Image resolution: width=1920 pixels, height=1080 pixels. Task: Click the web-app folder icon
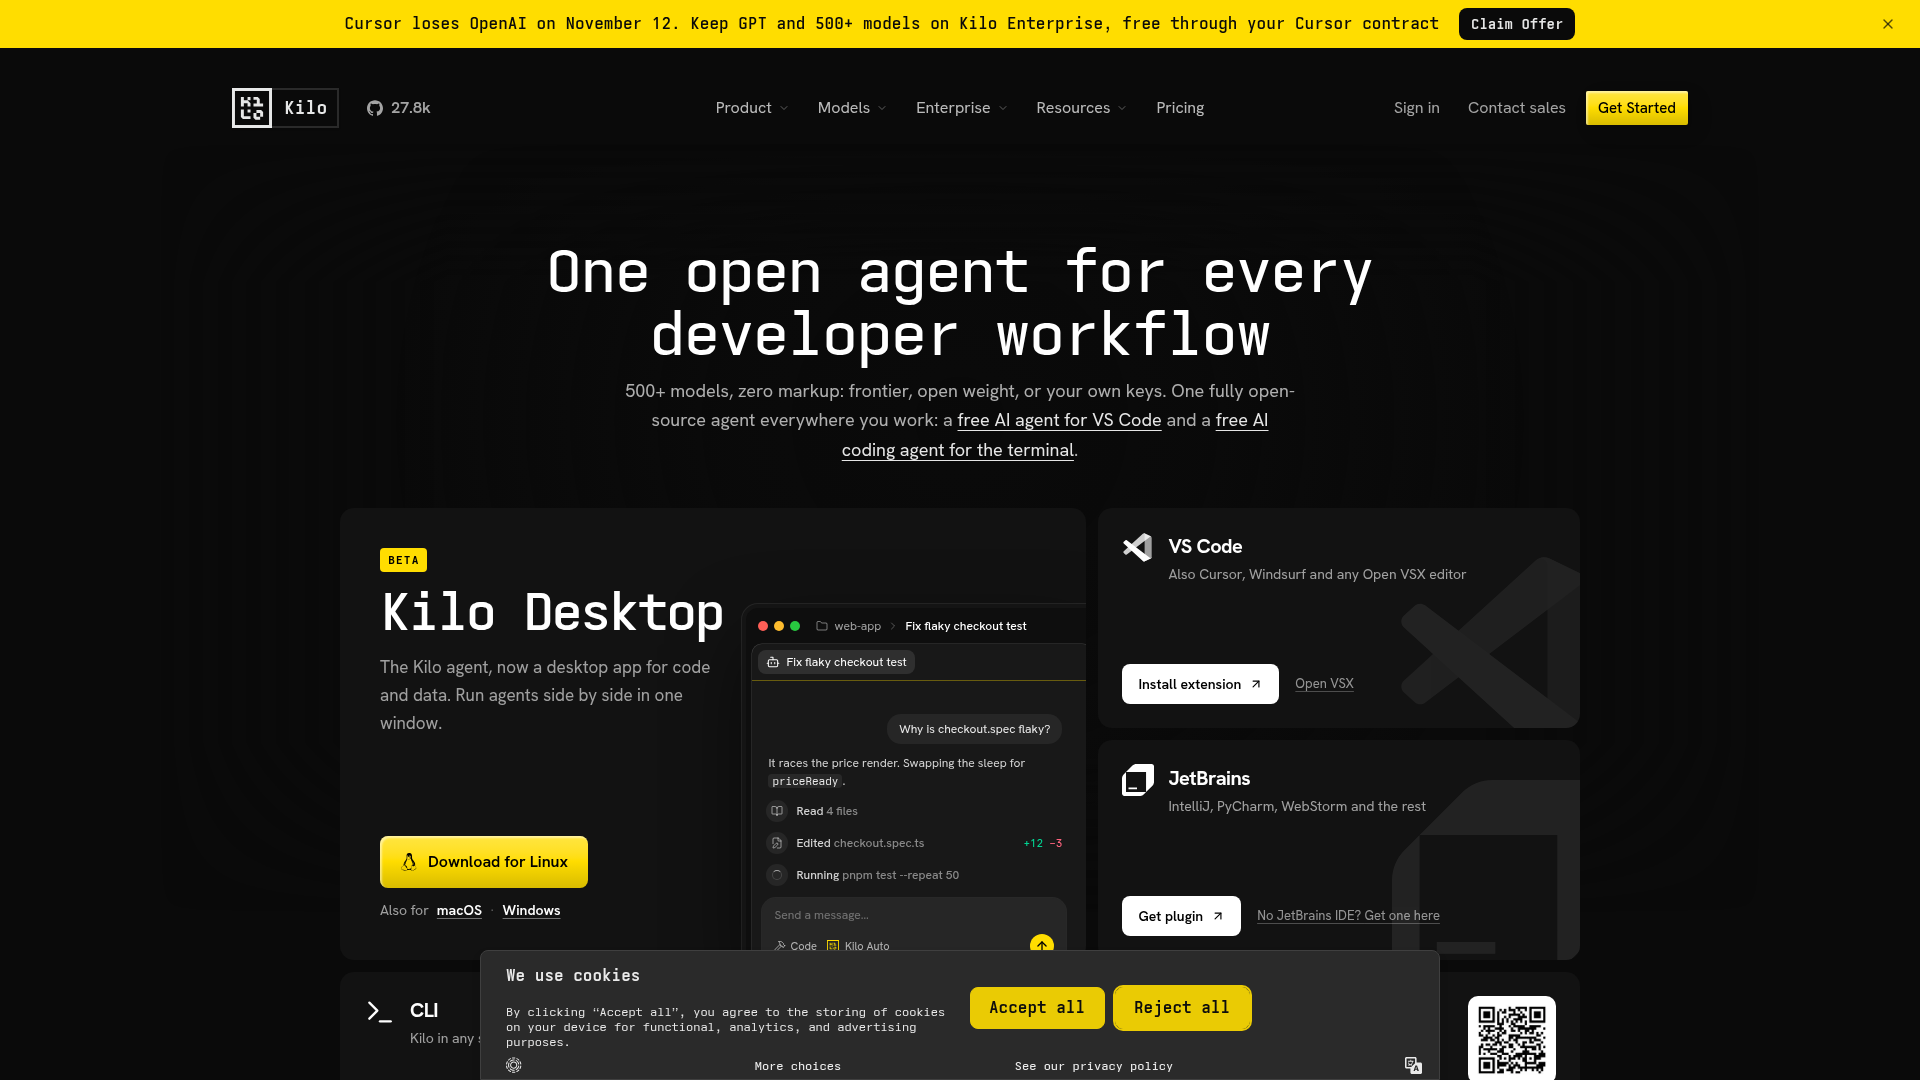pos(822,626)
